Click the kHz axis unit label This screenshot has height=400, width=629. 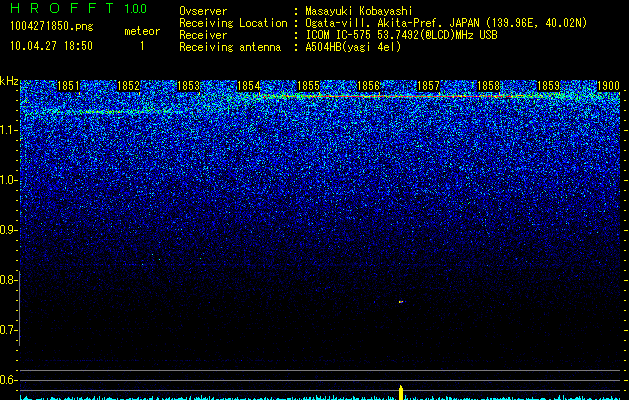9,81
